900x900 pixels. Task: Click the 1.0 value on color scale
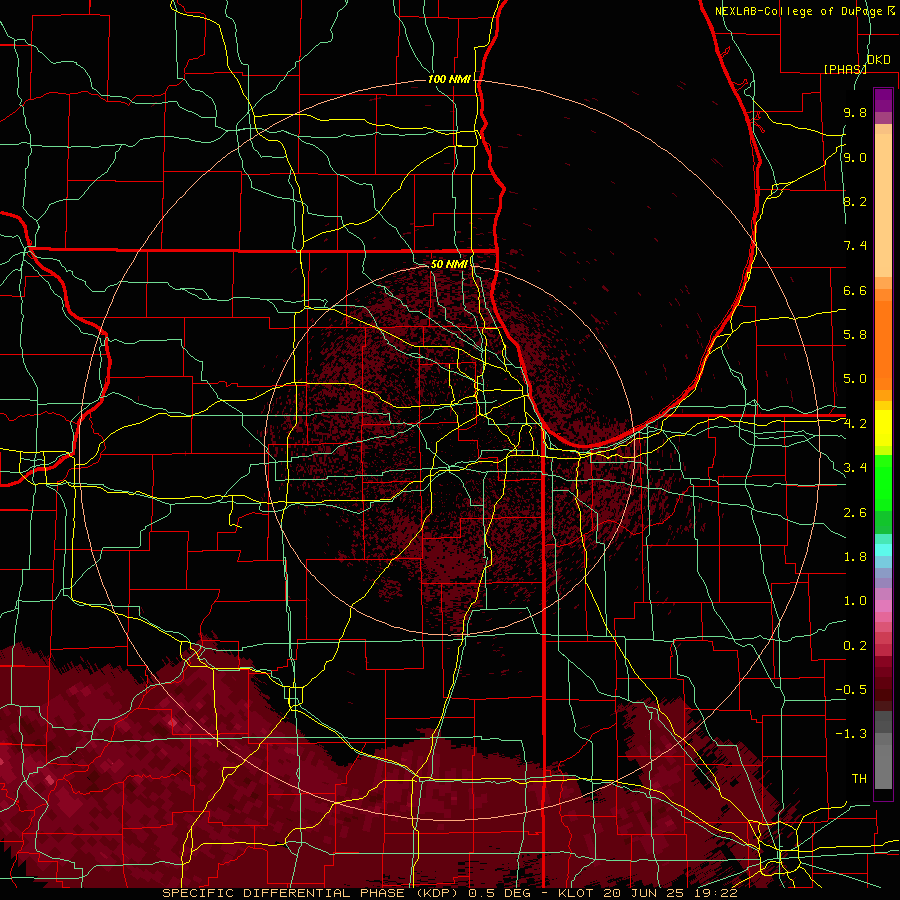coord(855,601)
